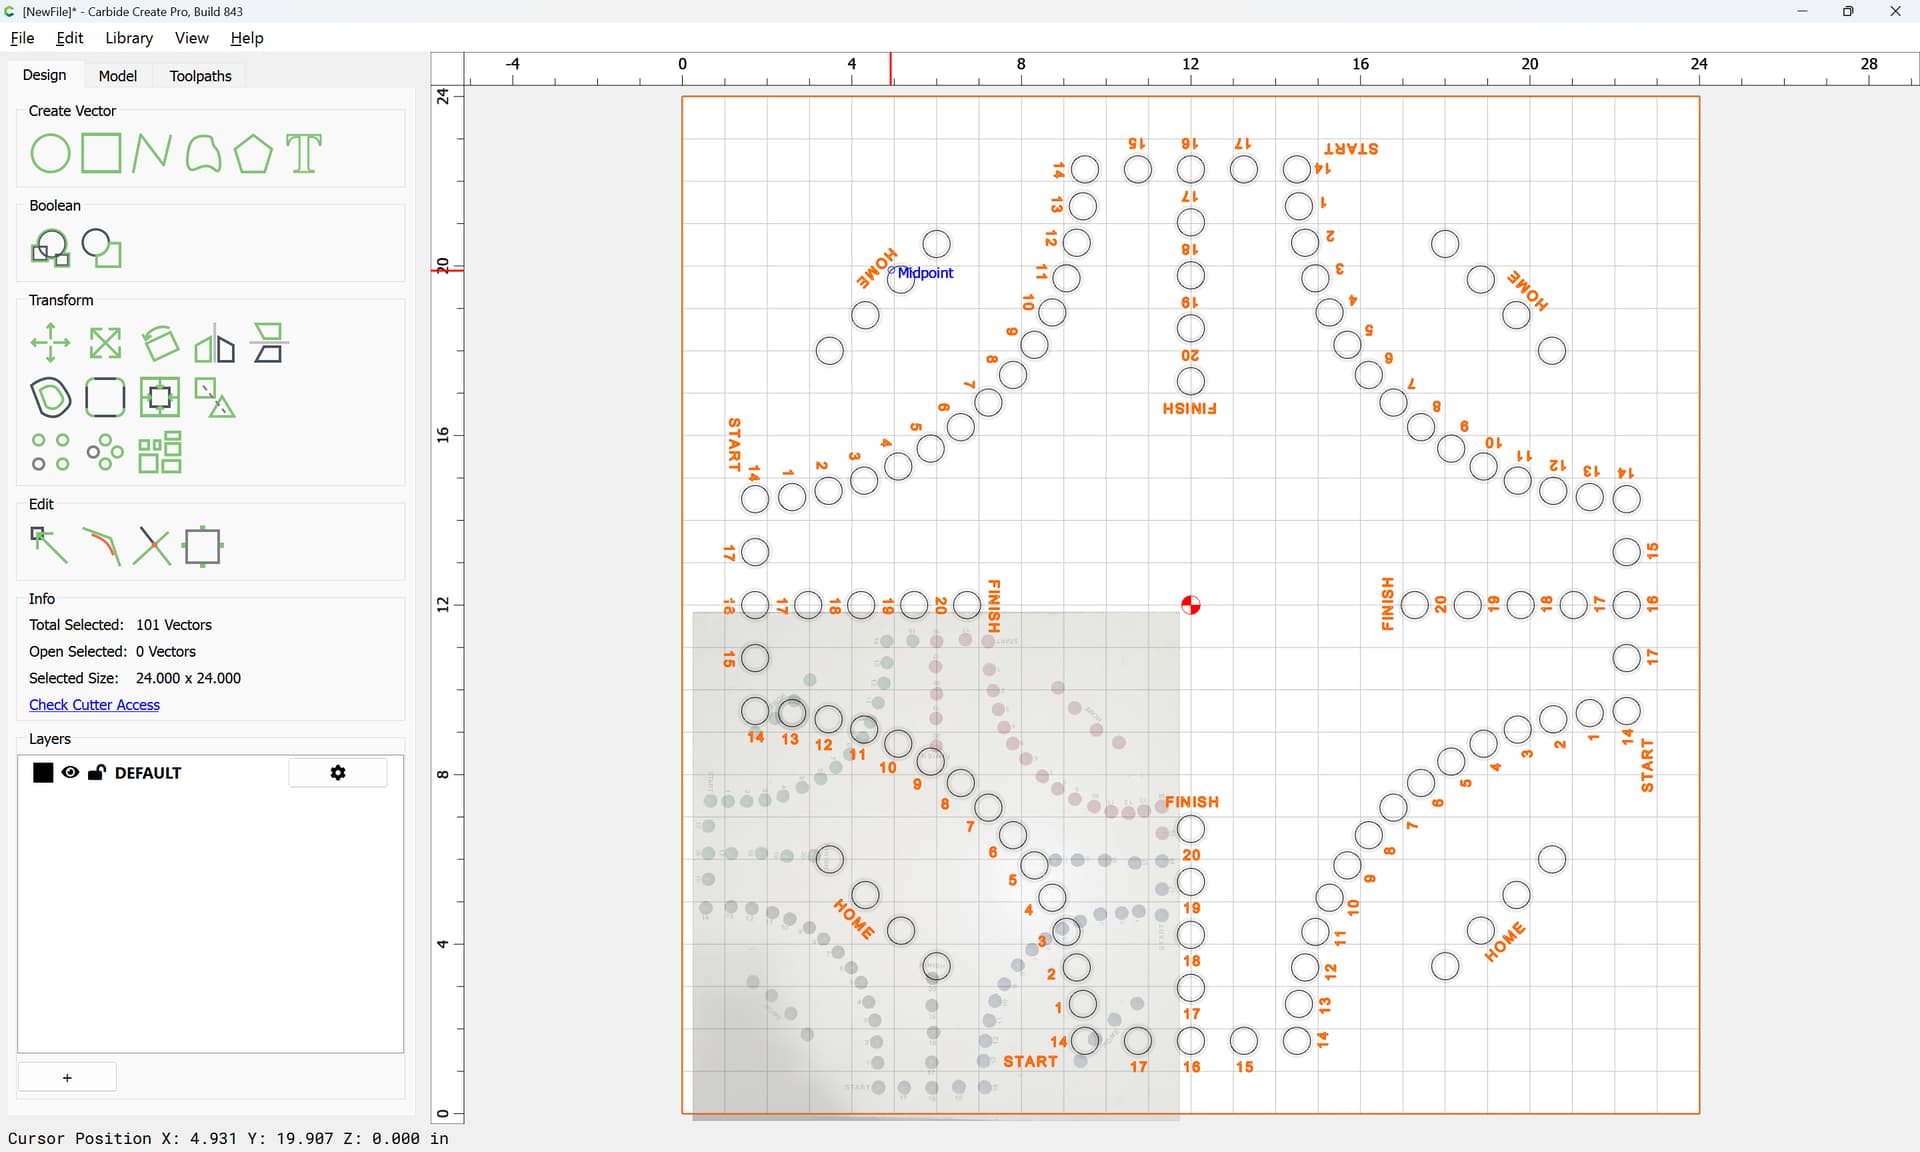Select the Rectangle vector creation tool
The image size is (1920, 1152).
point(101,154)
